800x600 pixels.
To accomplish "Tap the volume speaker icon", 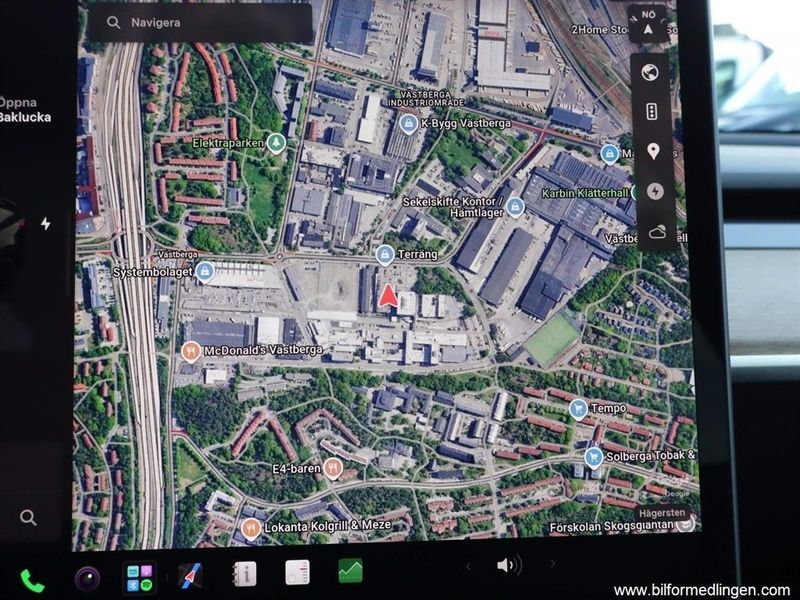I will (509, 565).
